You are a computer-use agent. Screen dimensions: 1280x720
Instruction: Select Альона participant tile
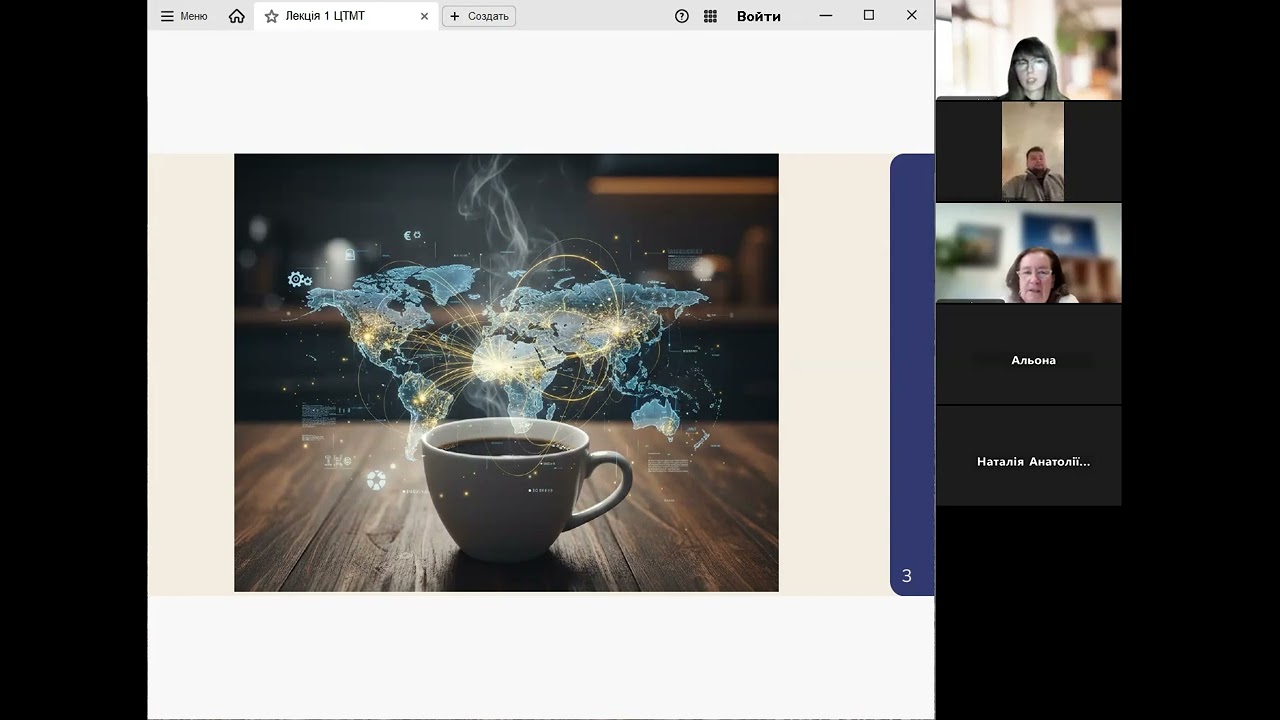click(1029, 355)
